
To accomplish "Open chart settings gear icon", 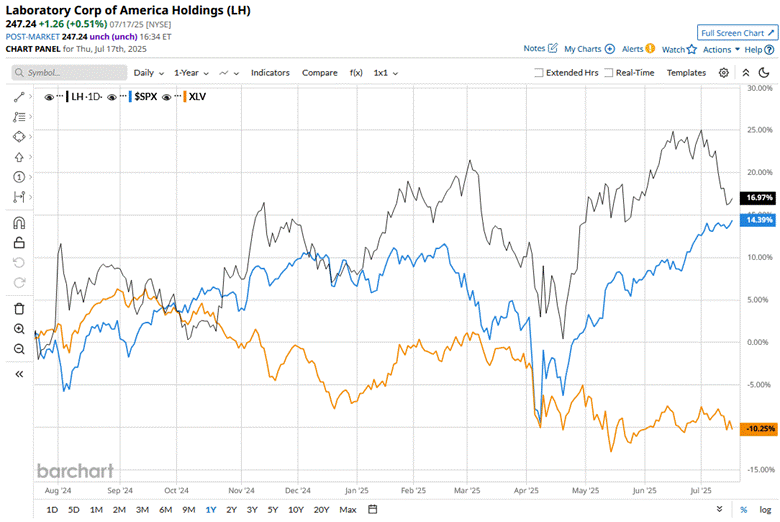I will tap(724, 73).
